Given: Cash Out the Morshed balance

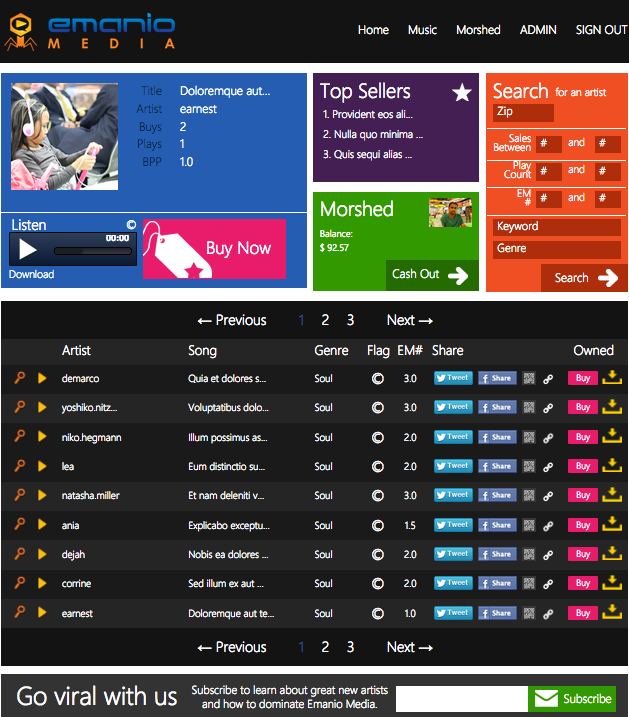Looking at the screenshot, I should [x=432, y=275].
